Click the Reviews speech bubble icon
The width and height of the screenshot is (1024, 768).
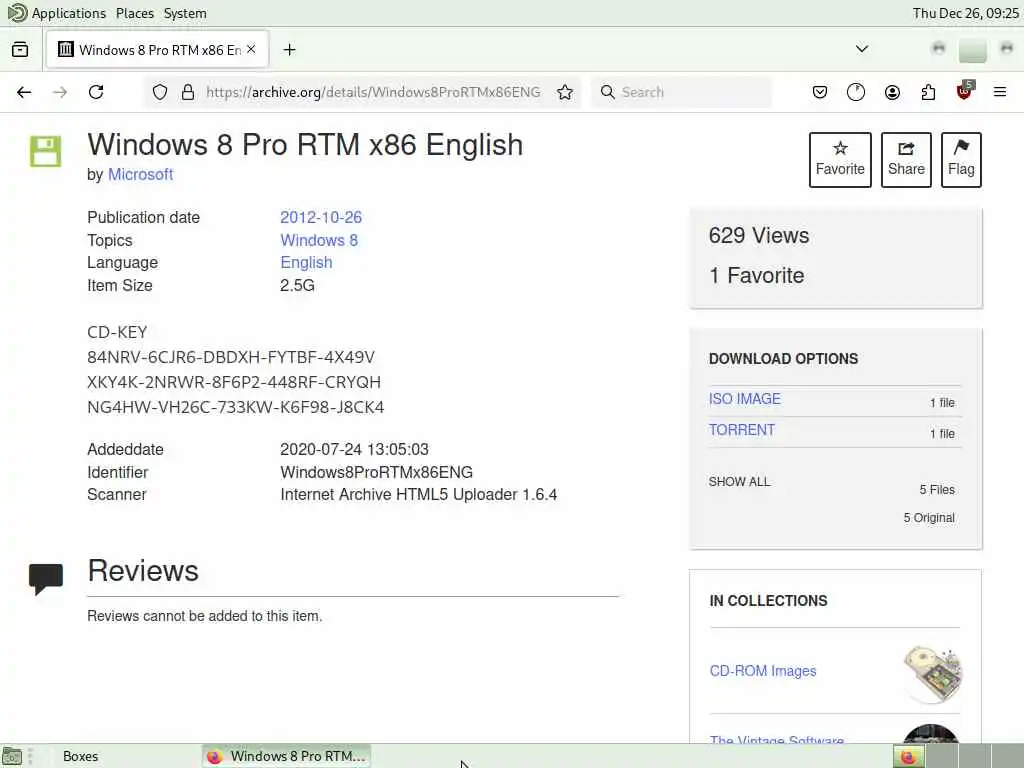click(x=46, y=579)
